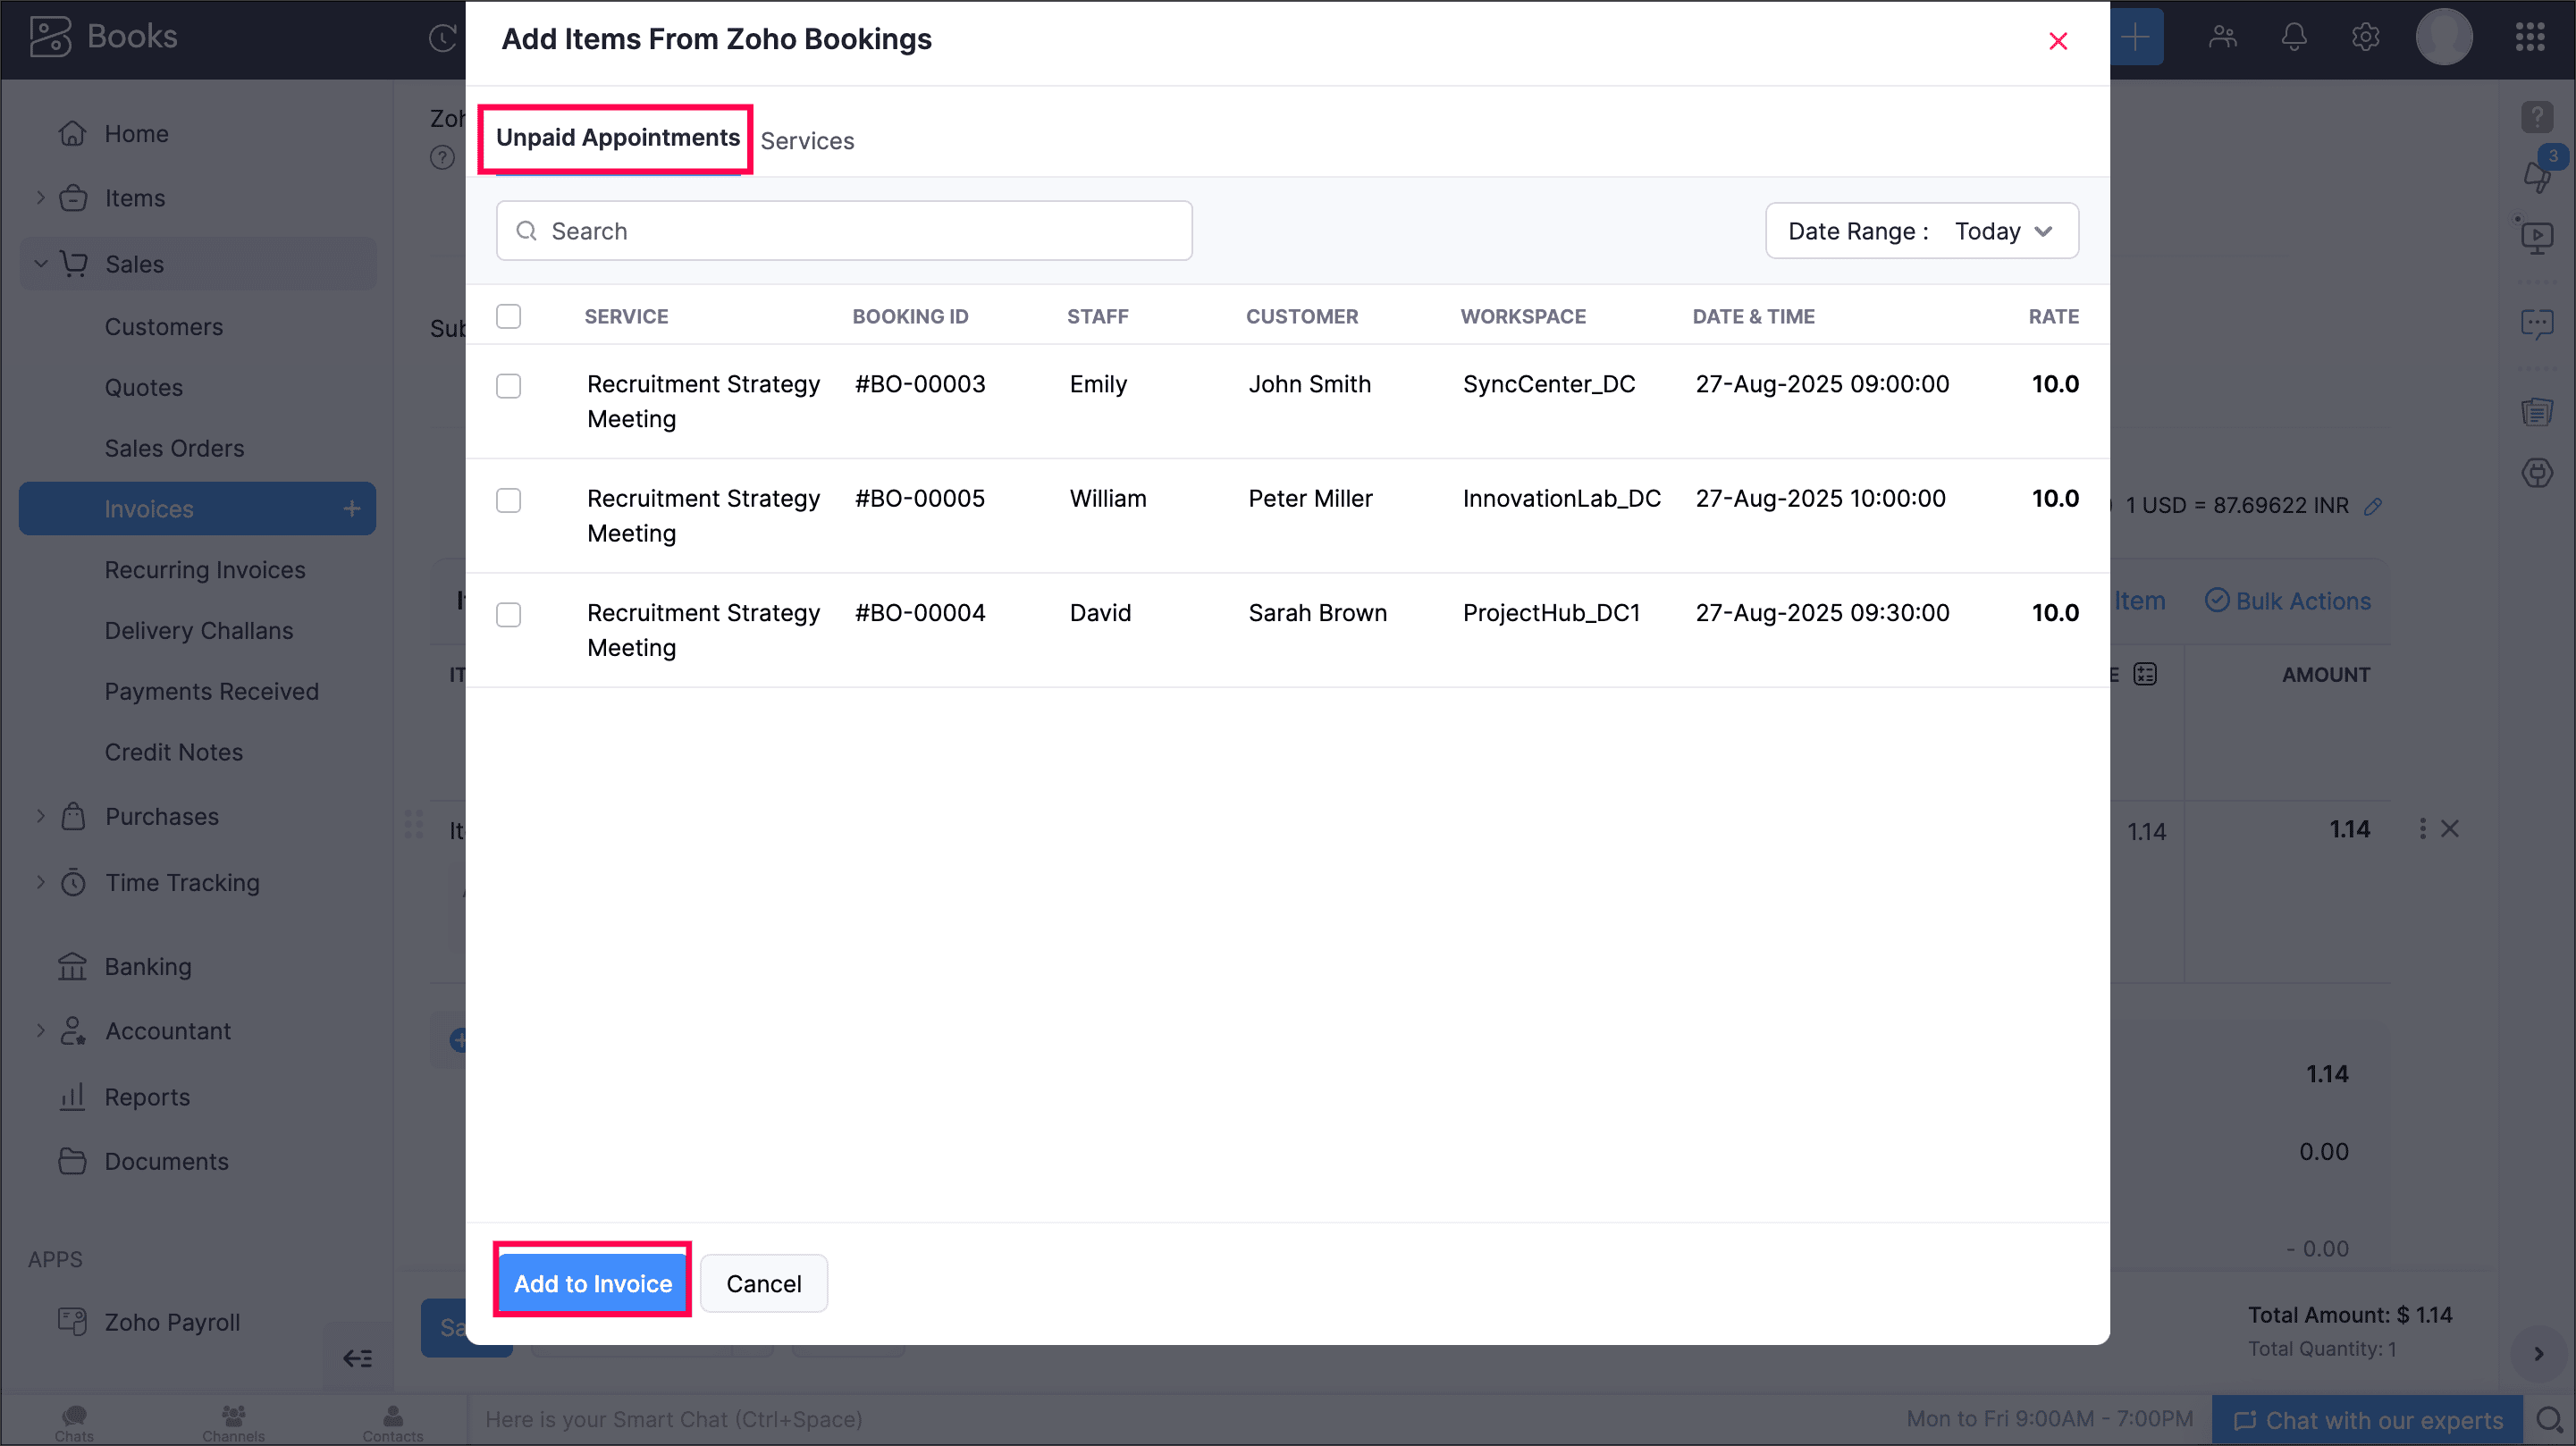Click the plus icon beside Invoices

pyautogui.click(x=352, y=509)
